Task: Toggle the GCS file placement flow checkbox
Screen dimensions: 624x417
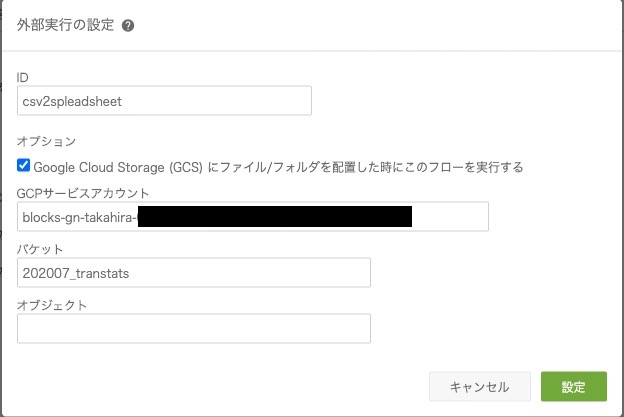Action: 23,165
